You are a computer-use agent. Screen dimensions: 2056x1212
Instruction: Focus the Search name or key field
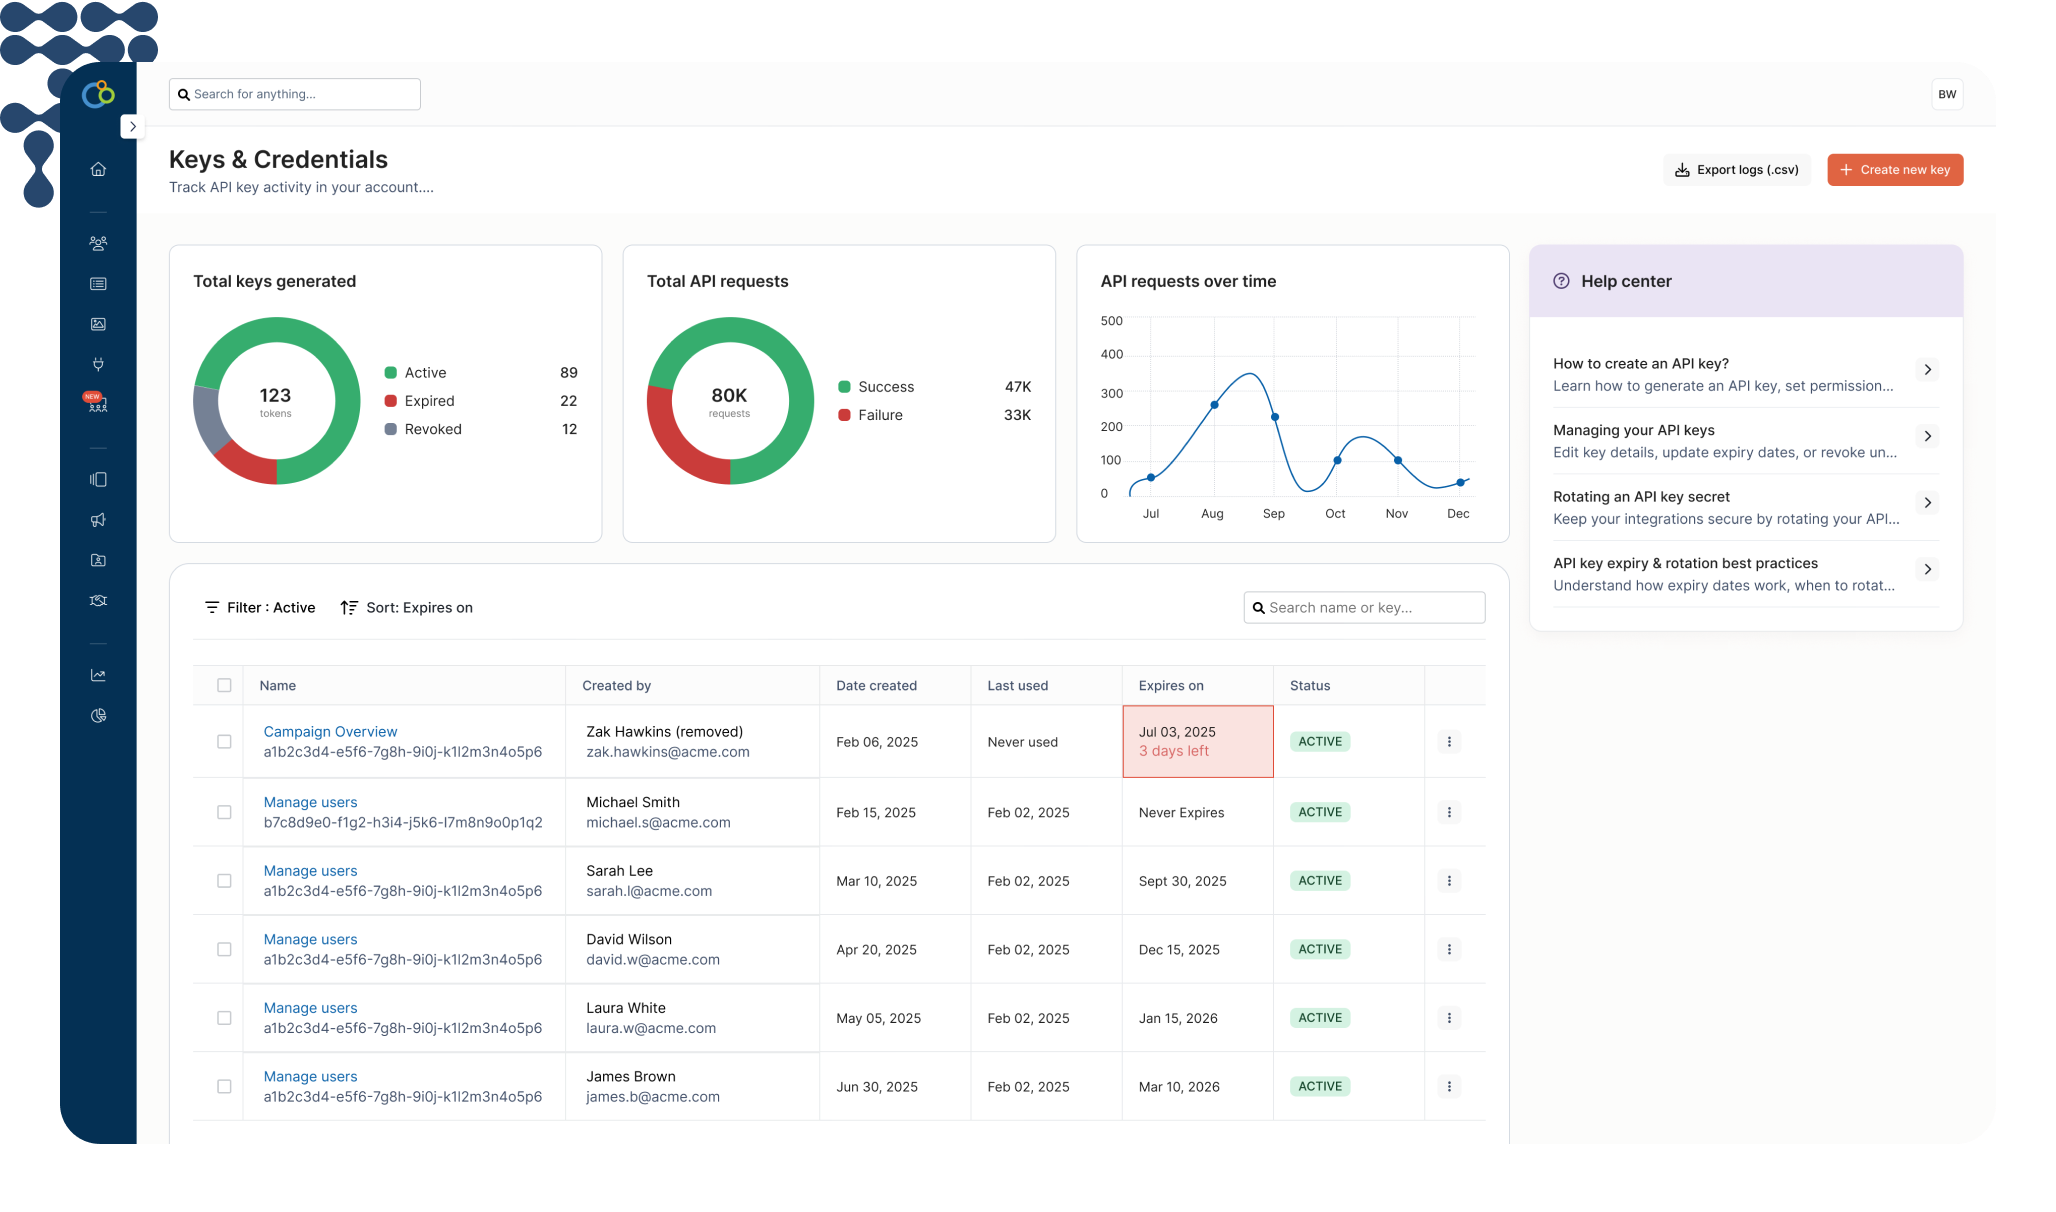coord(1372,608)
